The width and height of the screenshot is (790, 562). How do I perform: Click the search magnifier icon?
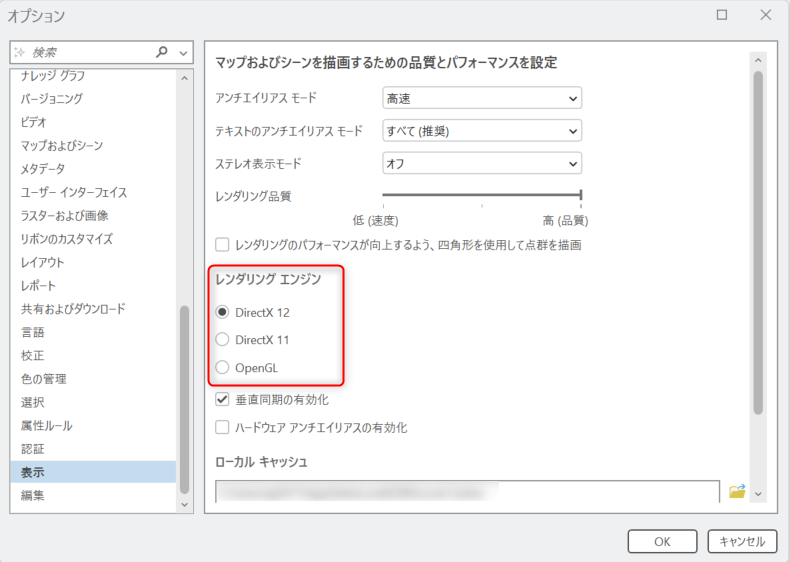tap(163, 52)
